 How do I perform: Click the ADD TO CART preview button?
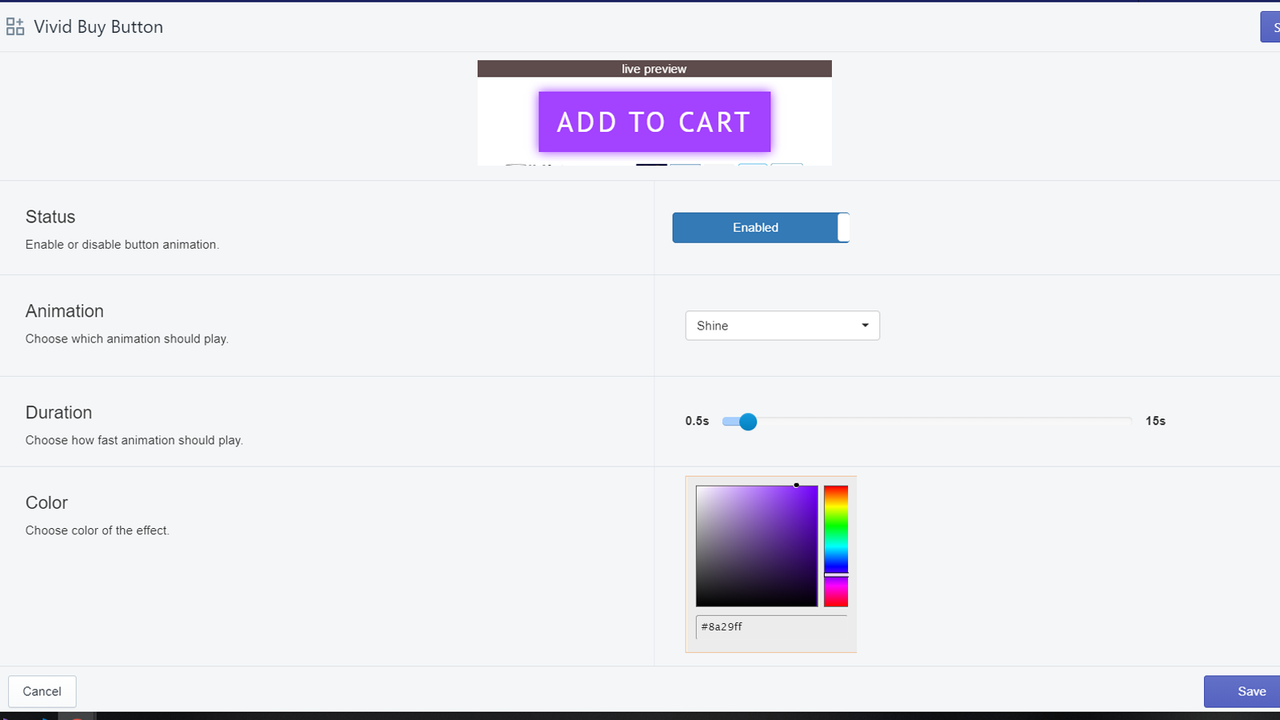point(654,121)
